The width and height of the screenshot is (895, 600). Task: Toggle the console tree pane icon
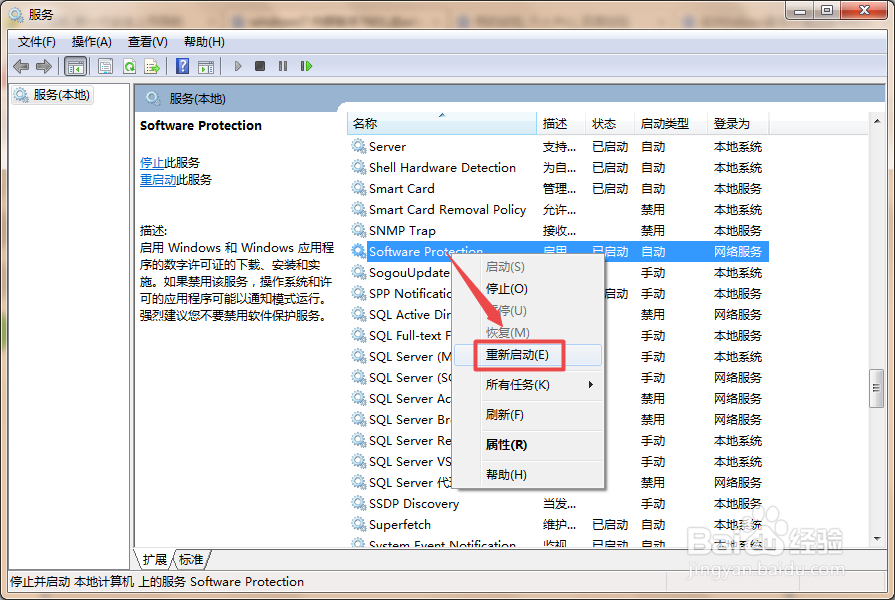pos(76,66)
